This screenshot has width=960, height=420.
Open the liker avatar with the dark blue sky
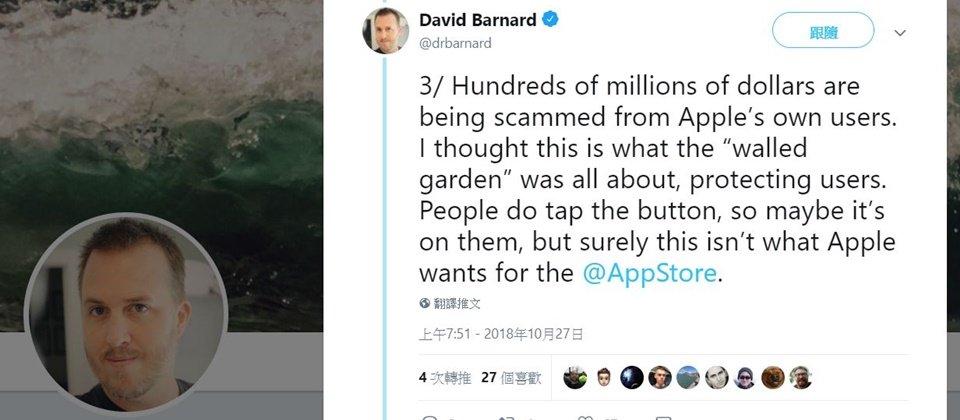point(632,378)
